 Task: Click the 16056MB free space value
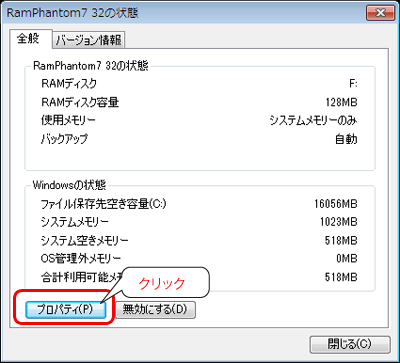point(336,204)
